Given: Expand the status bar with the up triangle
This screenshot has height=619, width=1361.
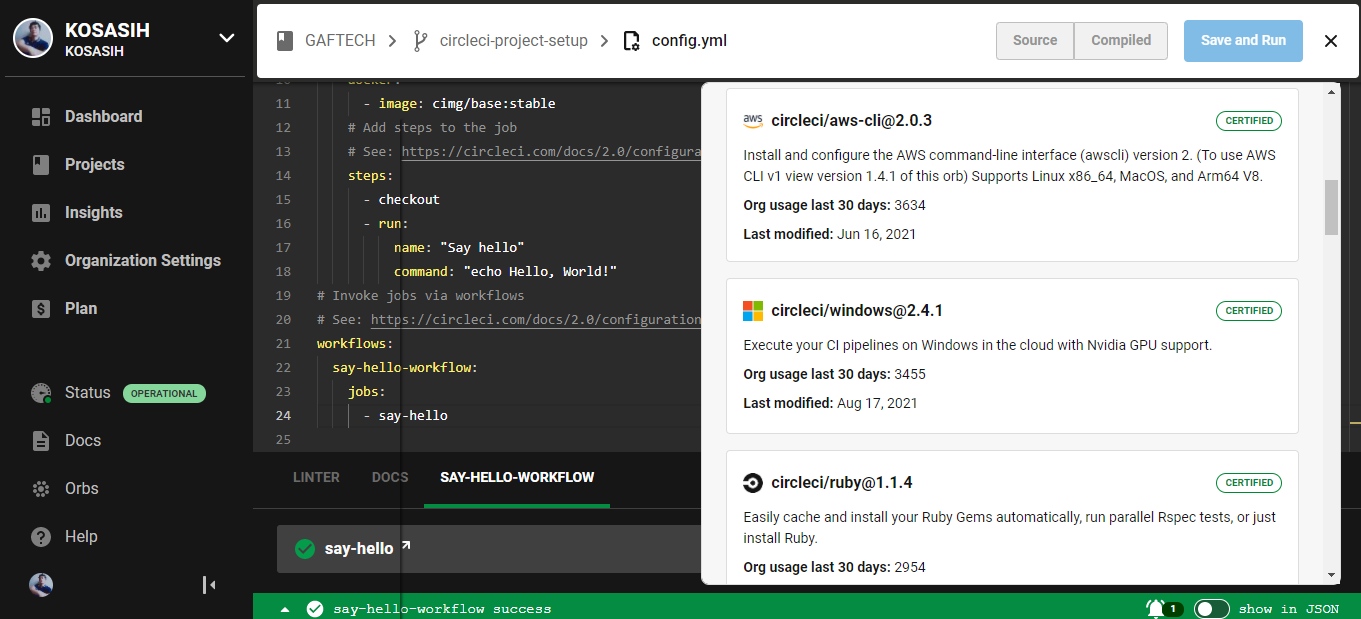Looking at the screenshot, I should (284, 609).
